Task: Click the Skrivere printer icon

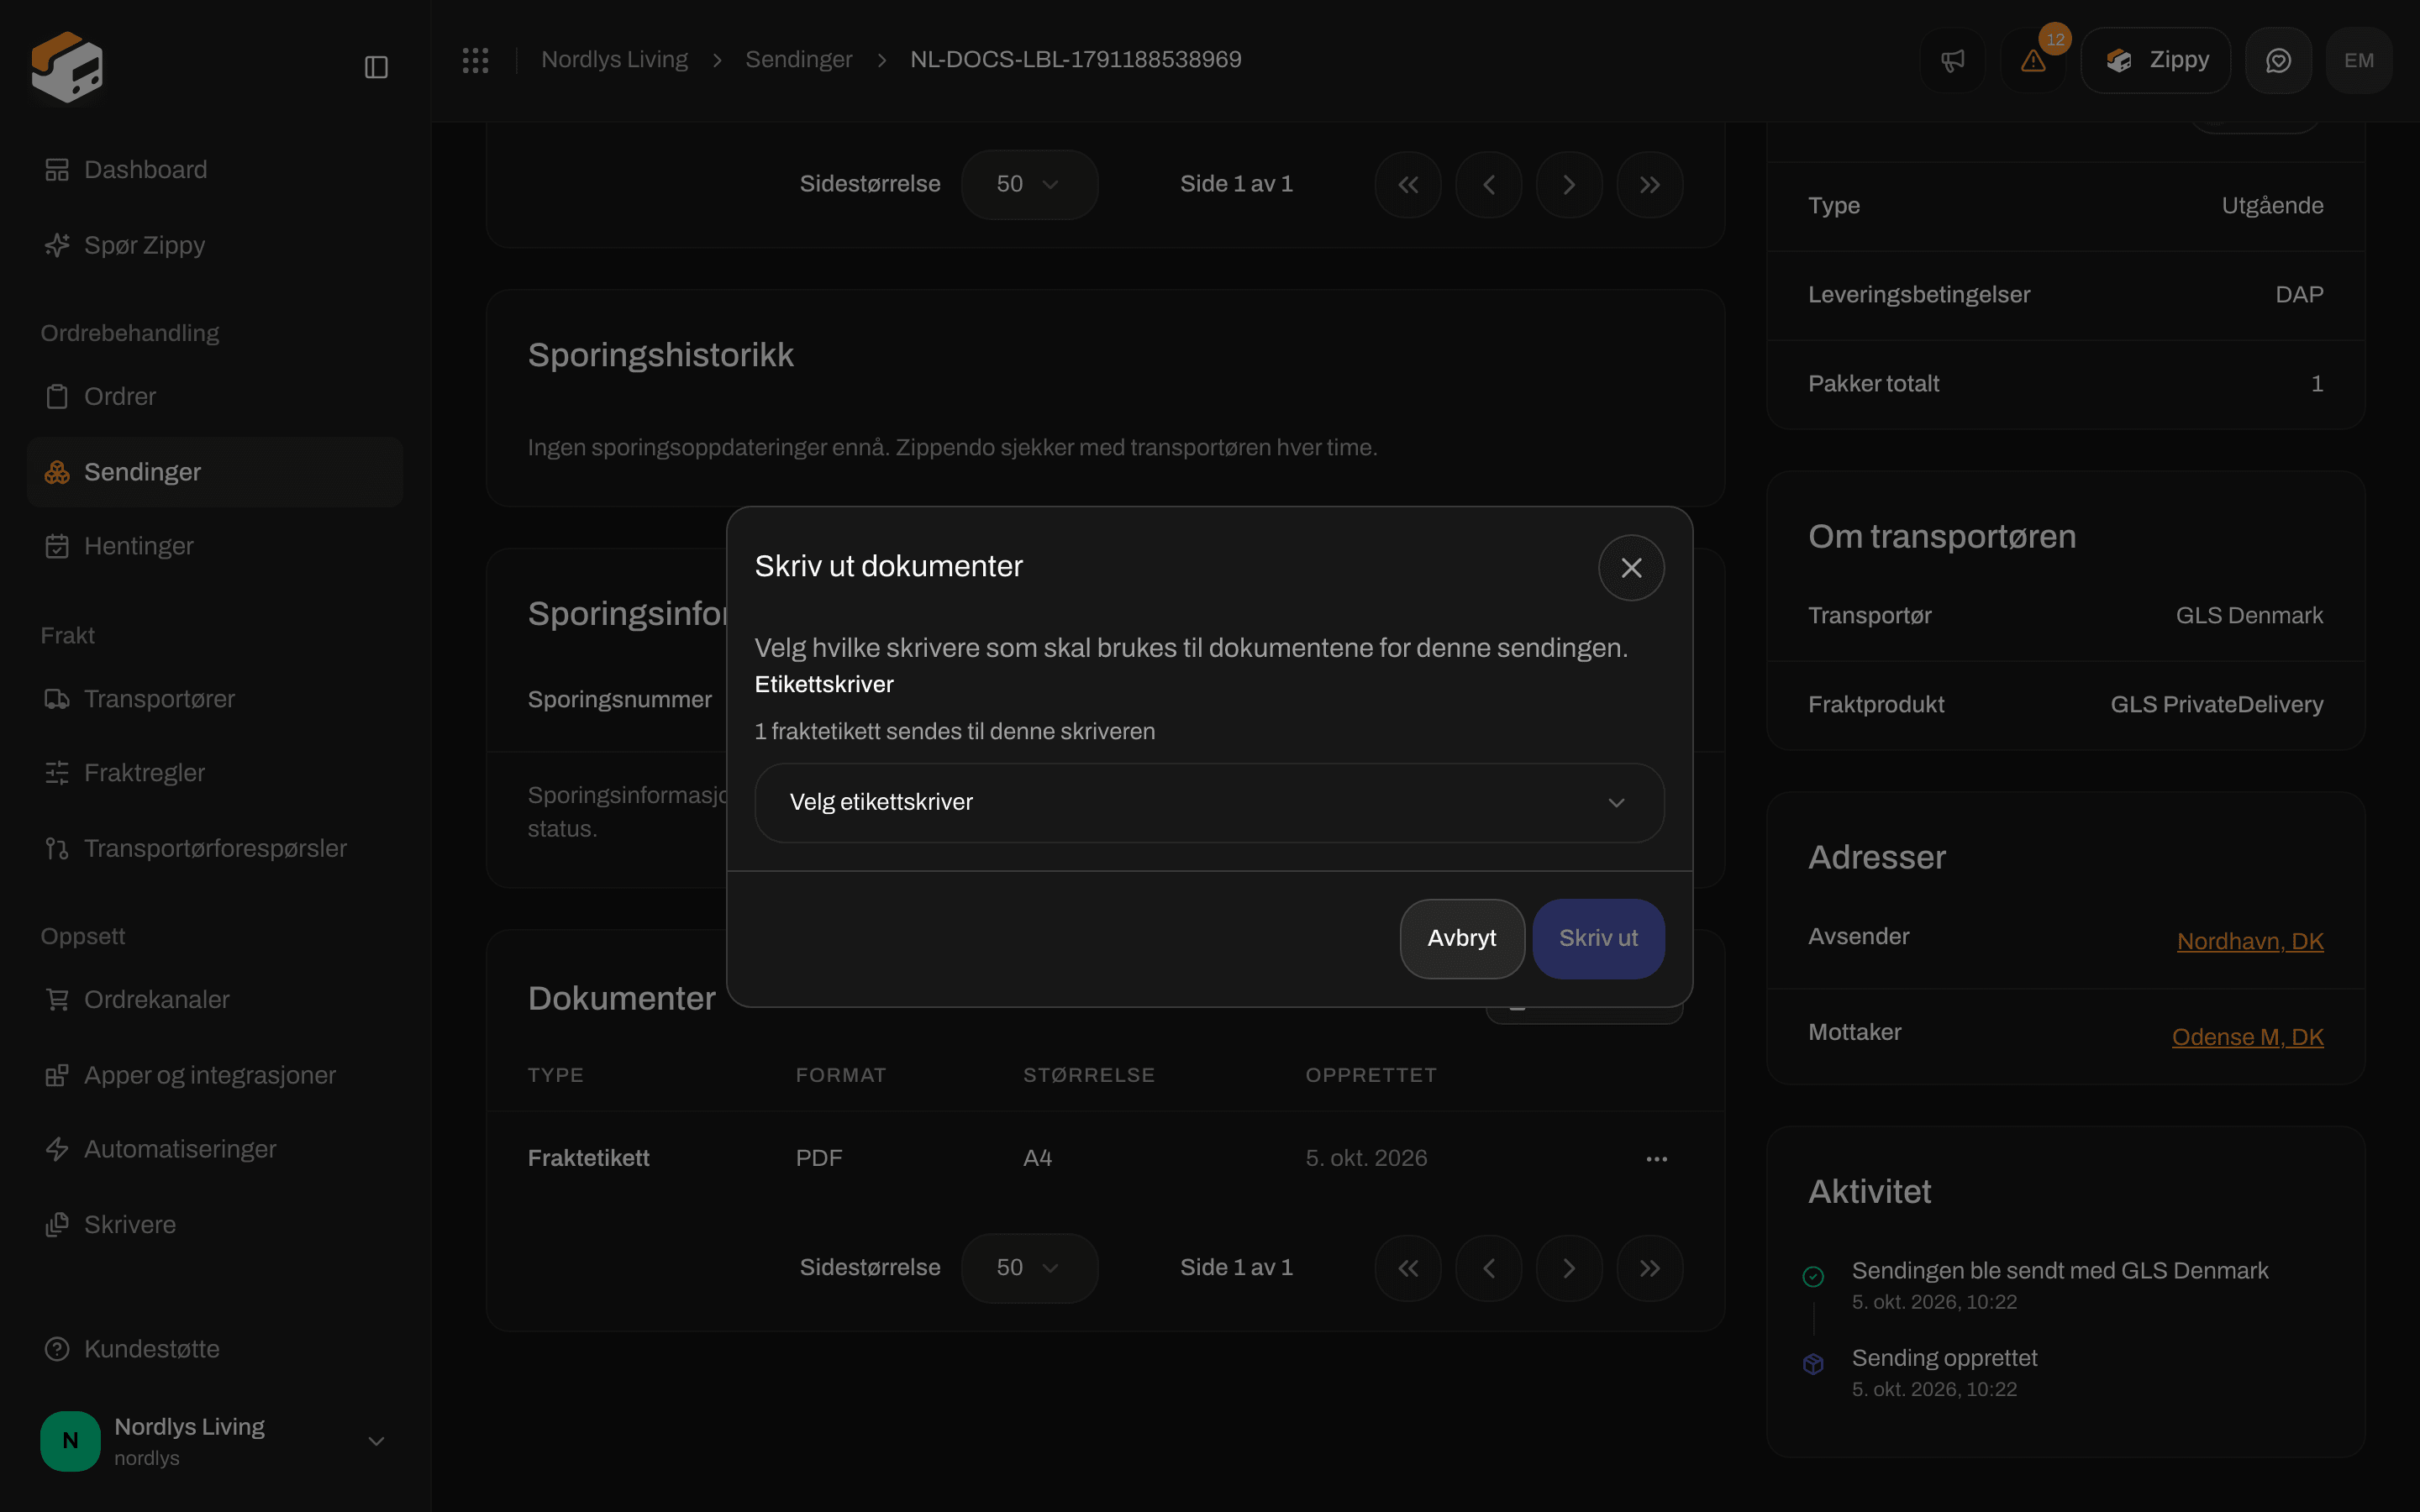Action: [x=57, y=1225]
